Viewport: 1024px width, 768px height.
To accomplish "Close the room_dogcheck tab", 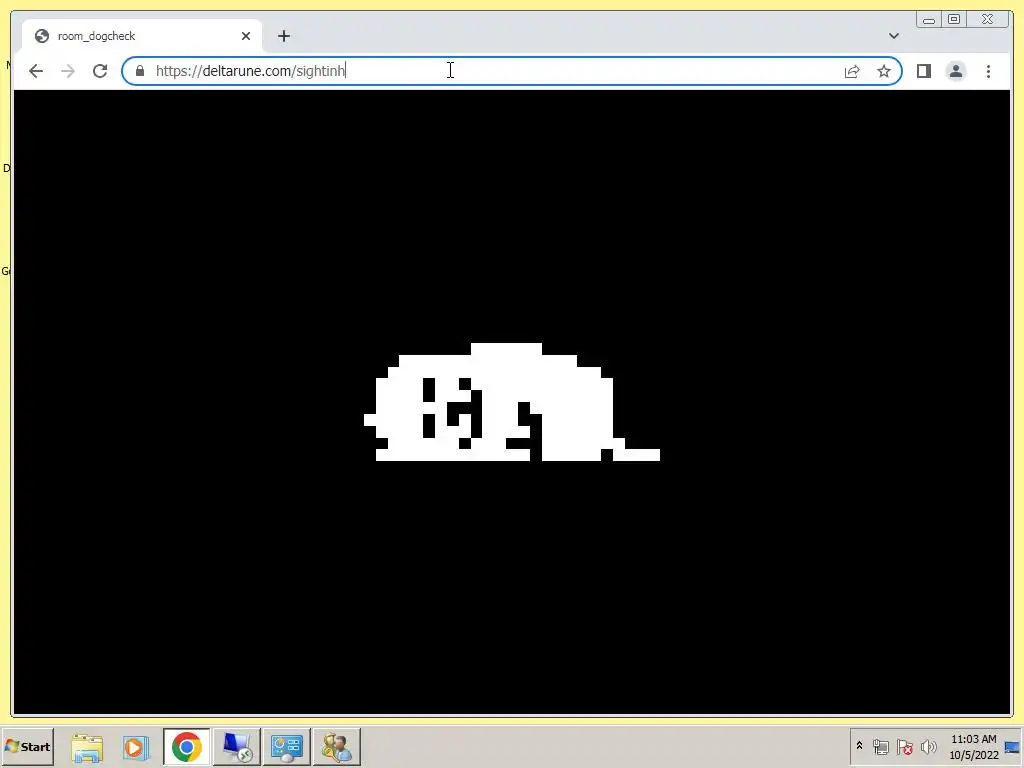I will [246, 36].
